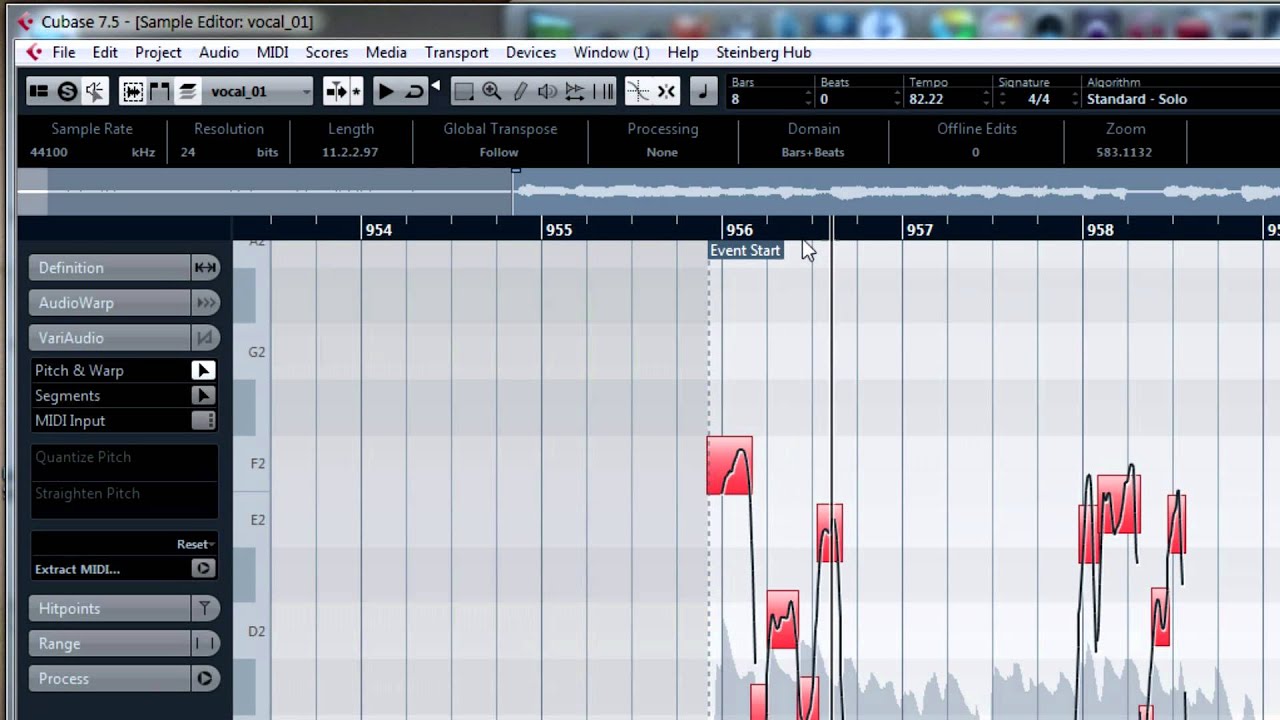Screen dimensions: 1280x720
Task: Adjust the Beats stepper arrows
Action: click(x=898, y=99)
